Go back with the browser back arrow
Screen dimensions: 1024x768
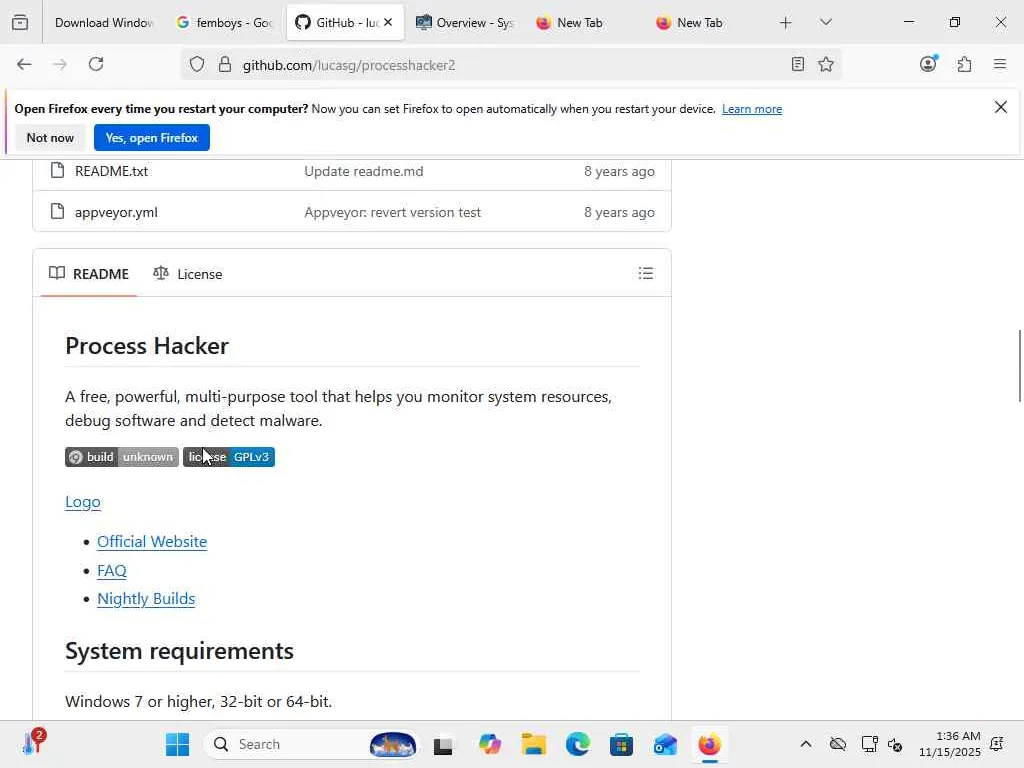coord(24,64)
